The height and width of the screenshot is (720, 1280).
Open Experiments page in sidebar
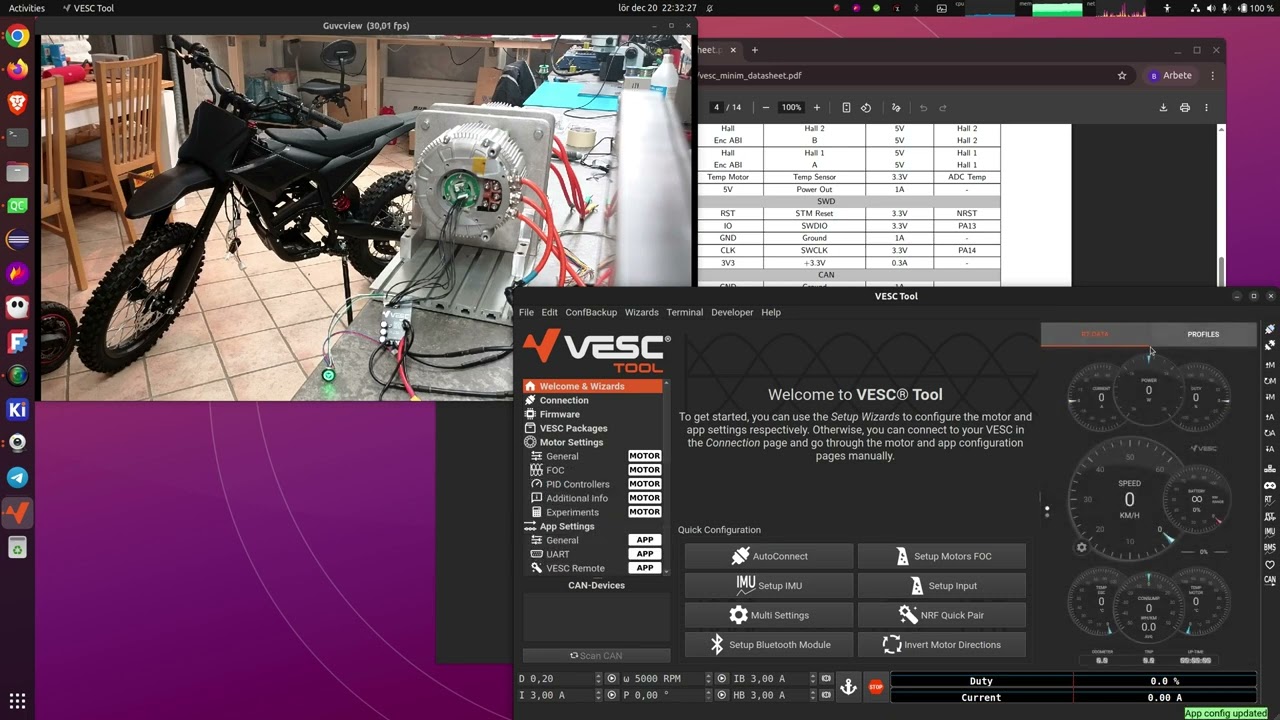(x=592, y=512)
